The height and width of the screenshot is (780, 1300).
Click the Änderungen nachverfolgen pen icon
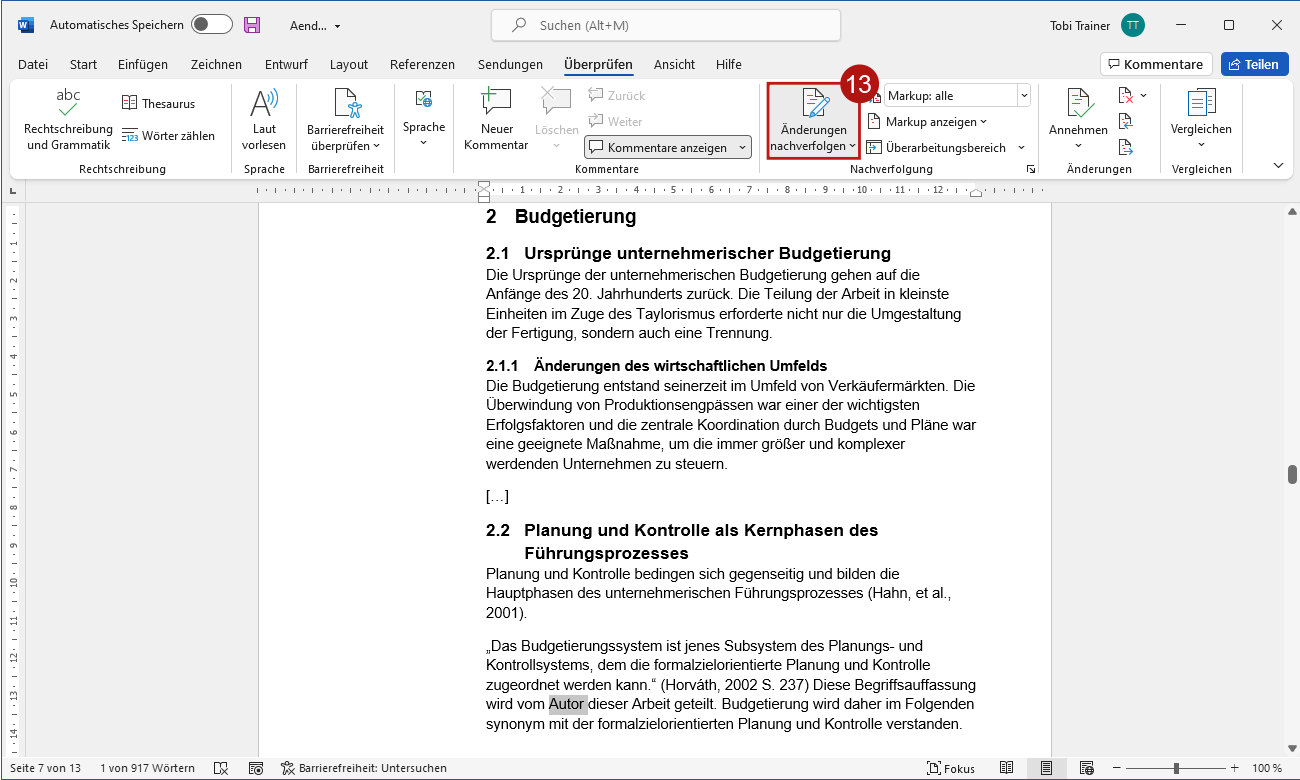(815, 103)
